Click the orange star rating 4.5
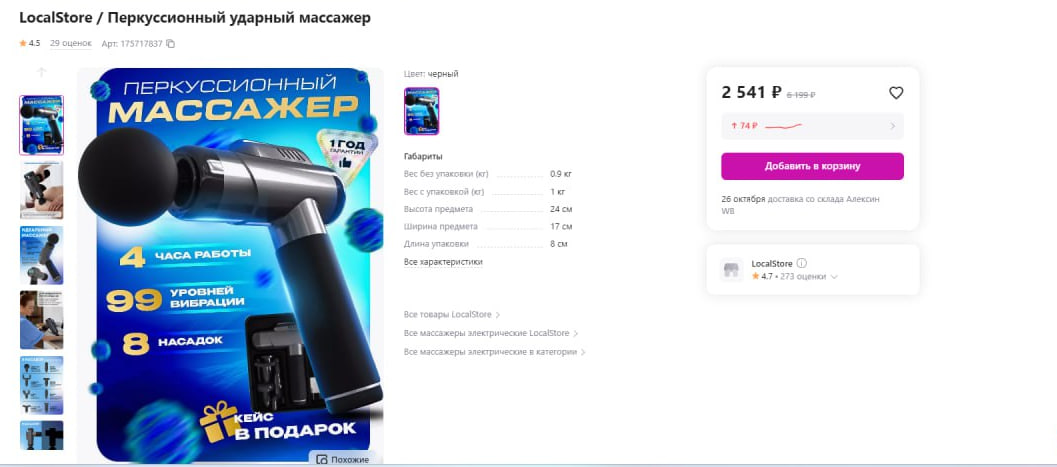This screenshot has width=1057, height=467. (x=30, y=43)
